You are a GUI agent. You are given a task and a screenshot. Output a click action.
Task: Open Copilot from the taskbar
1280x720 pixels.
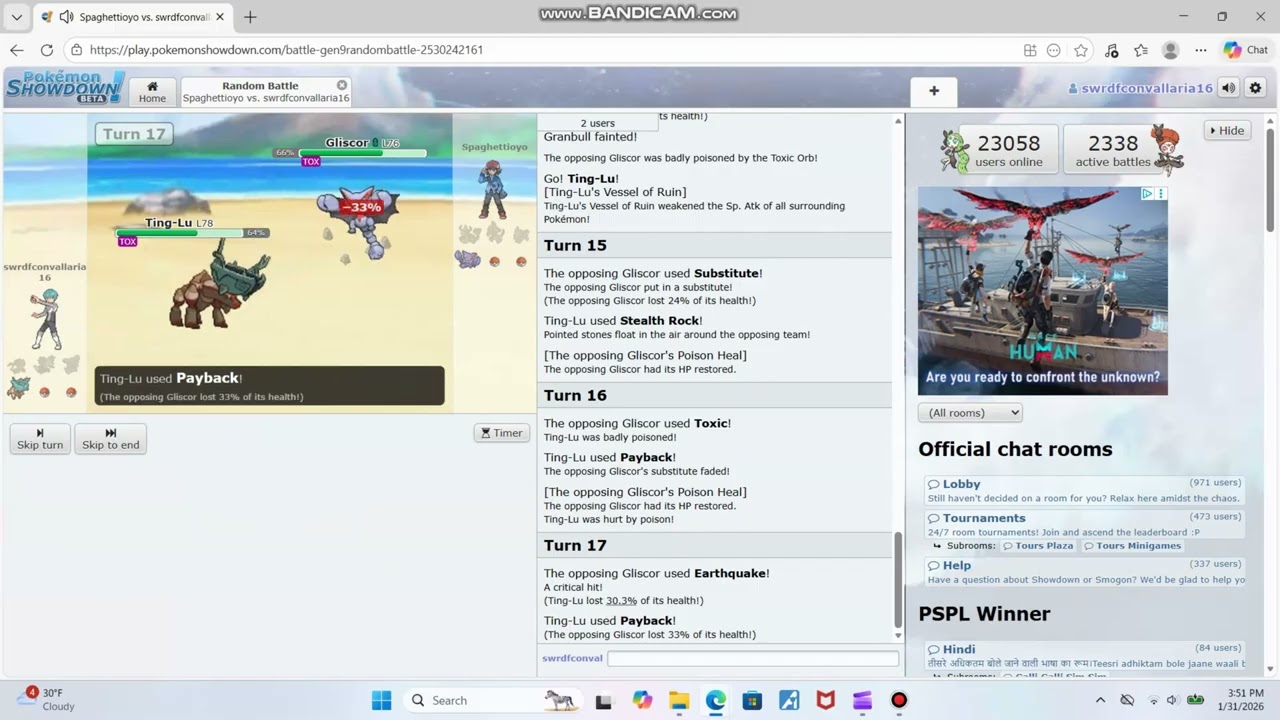click(x=642, y=700)
